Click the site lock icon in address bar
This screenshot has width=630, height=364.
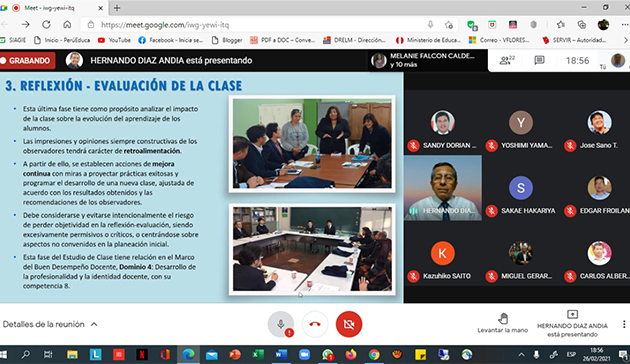(91, 25)
